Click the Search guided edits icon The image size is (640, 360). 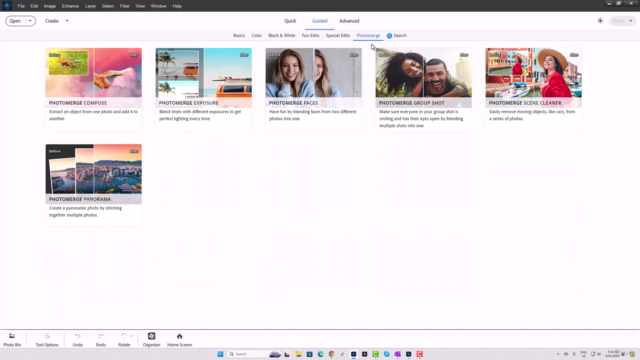click(x=389, y=36)
